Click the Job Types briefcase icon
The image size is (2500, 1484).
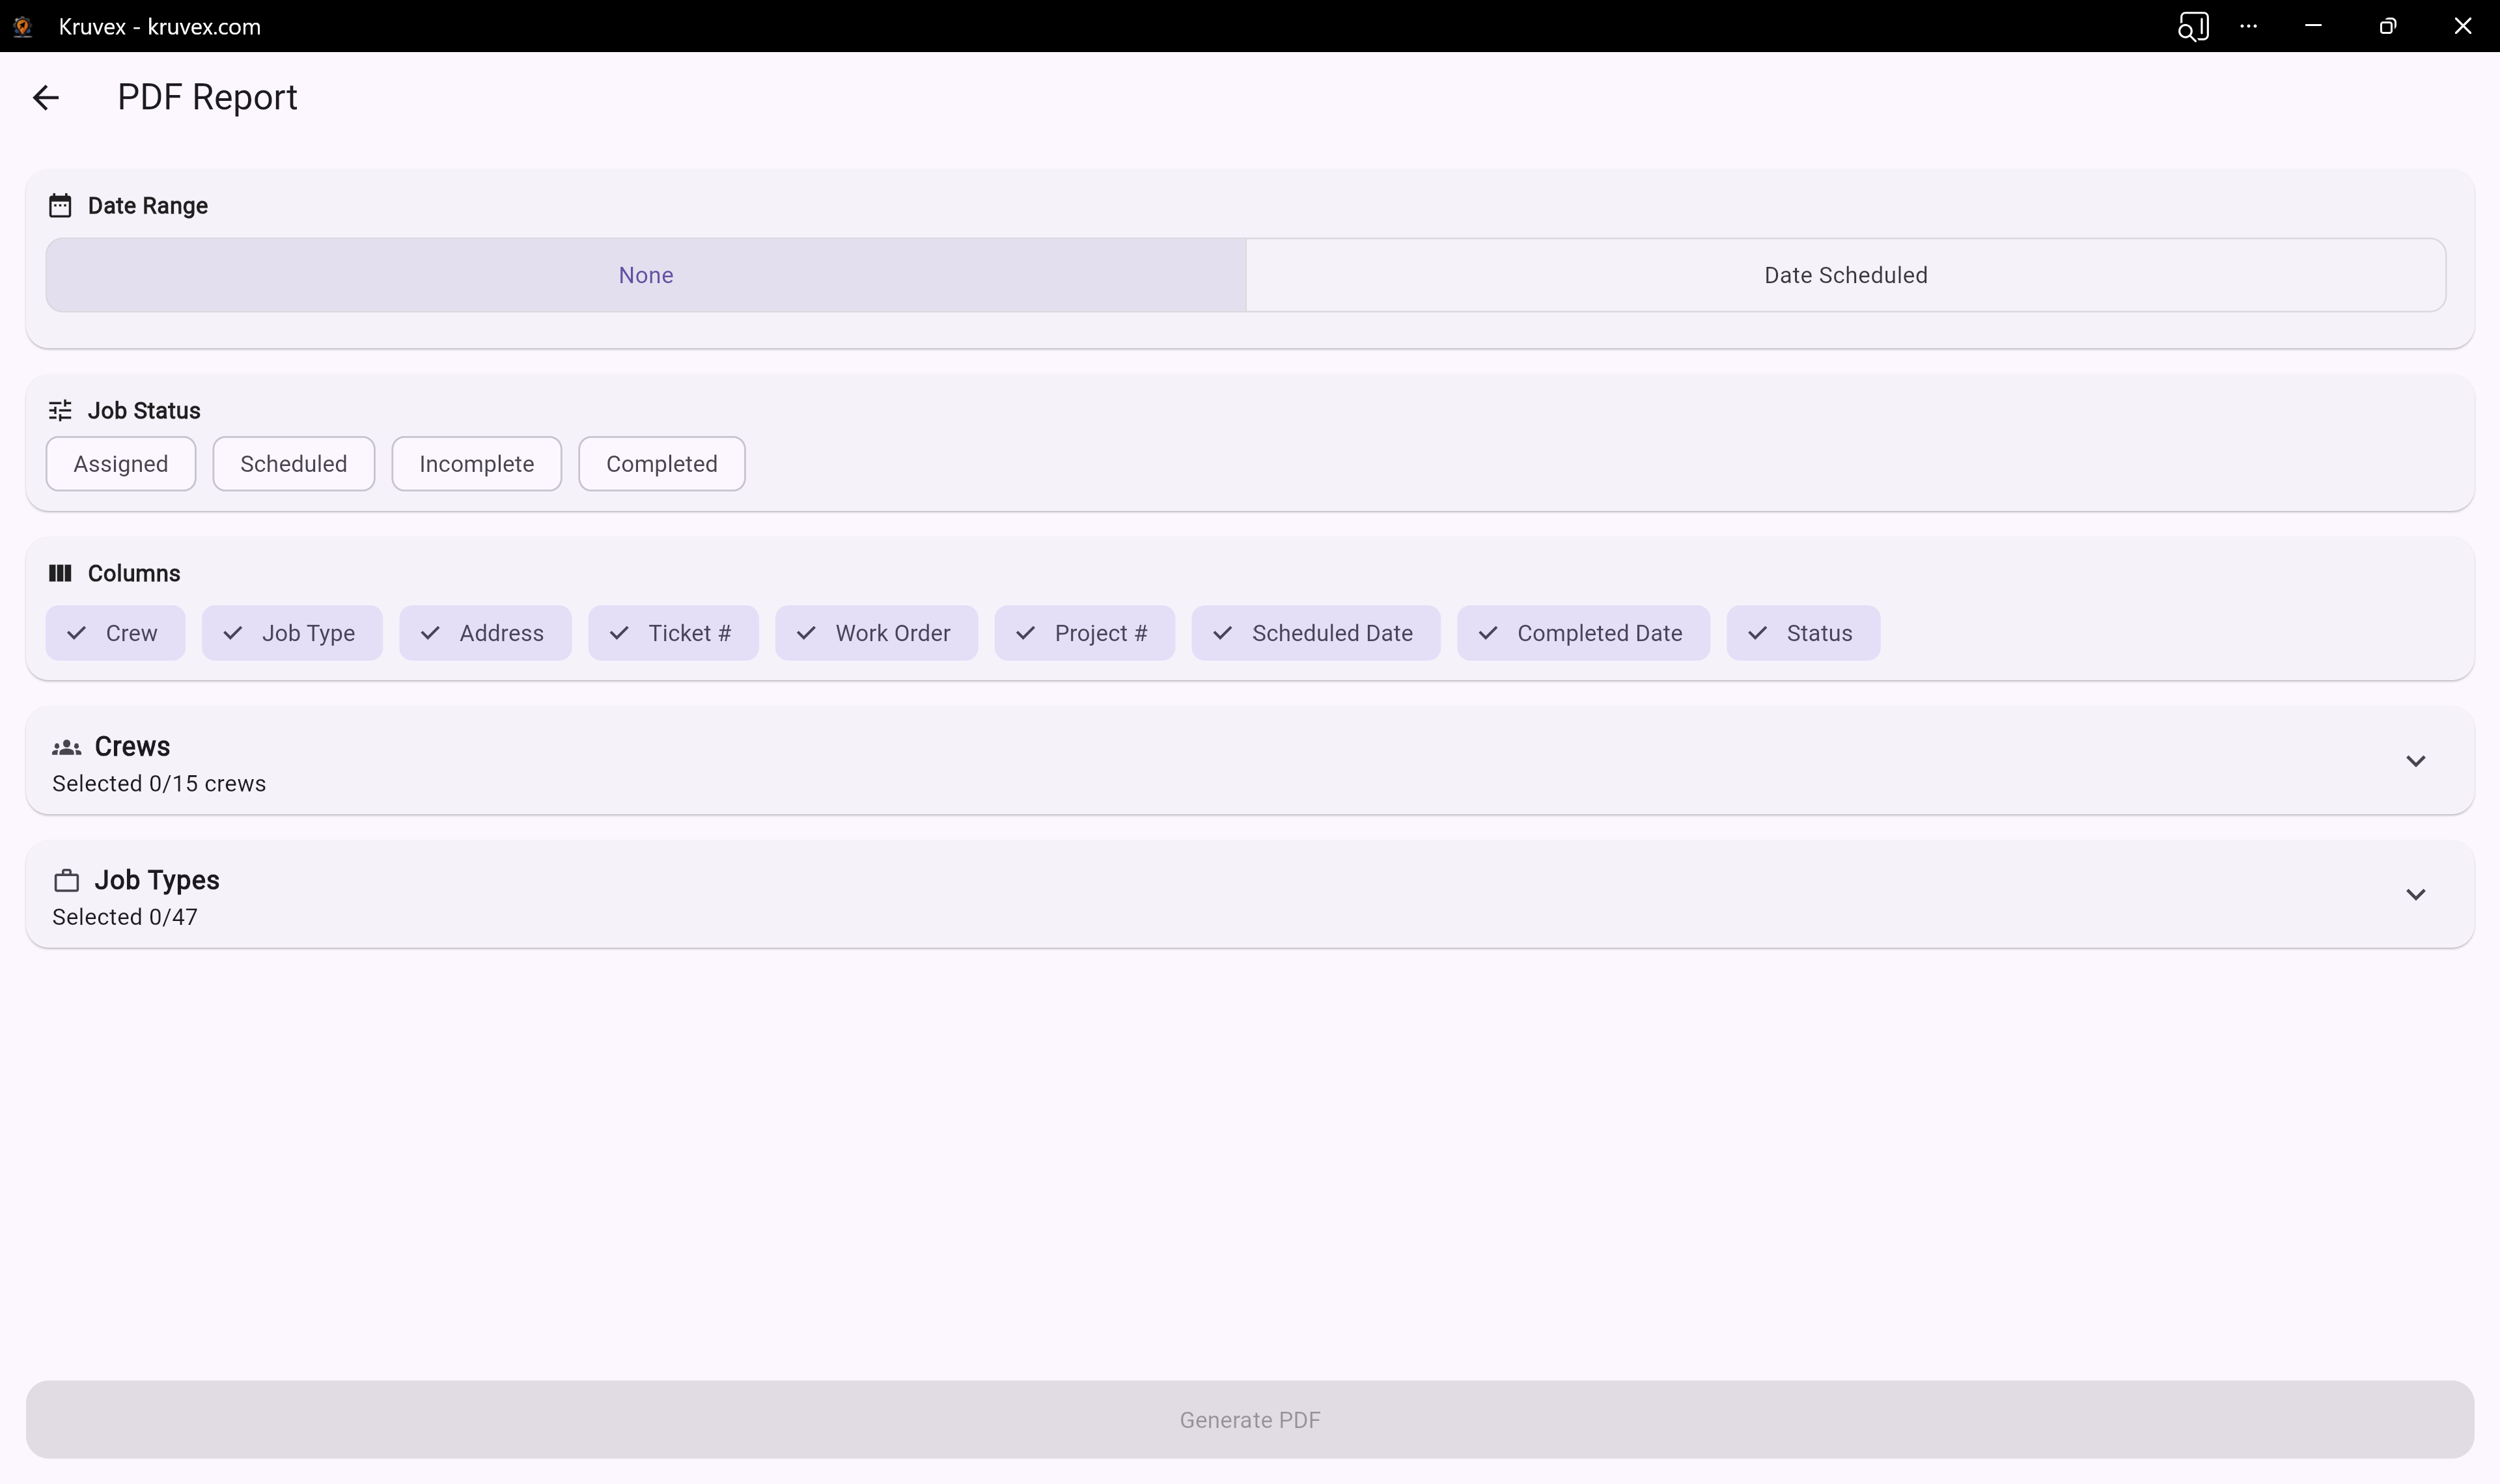pos(66,881)
